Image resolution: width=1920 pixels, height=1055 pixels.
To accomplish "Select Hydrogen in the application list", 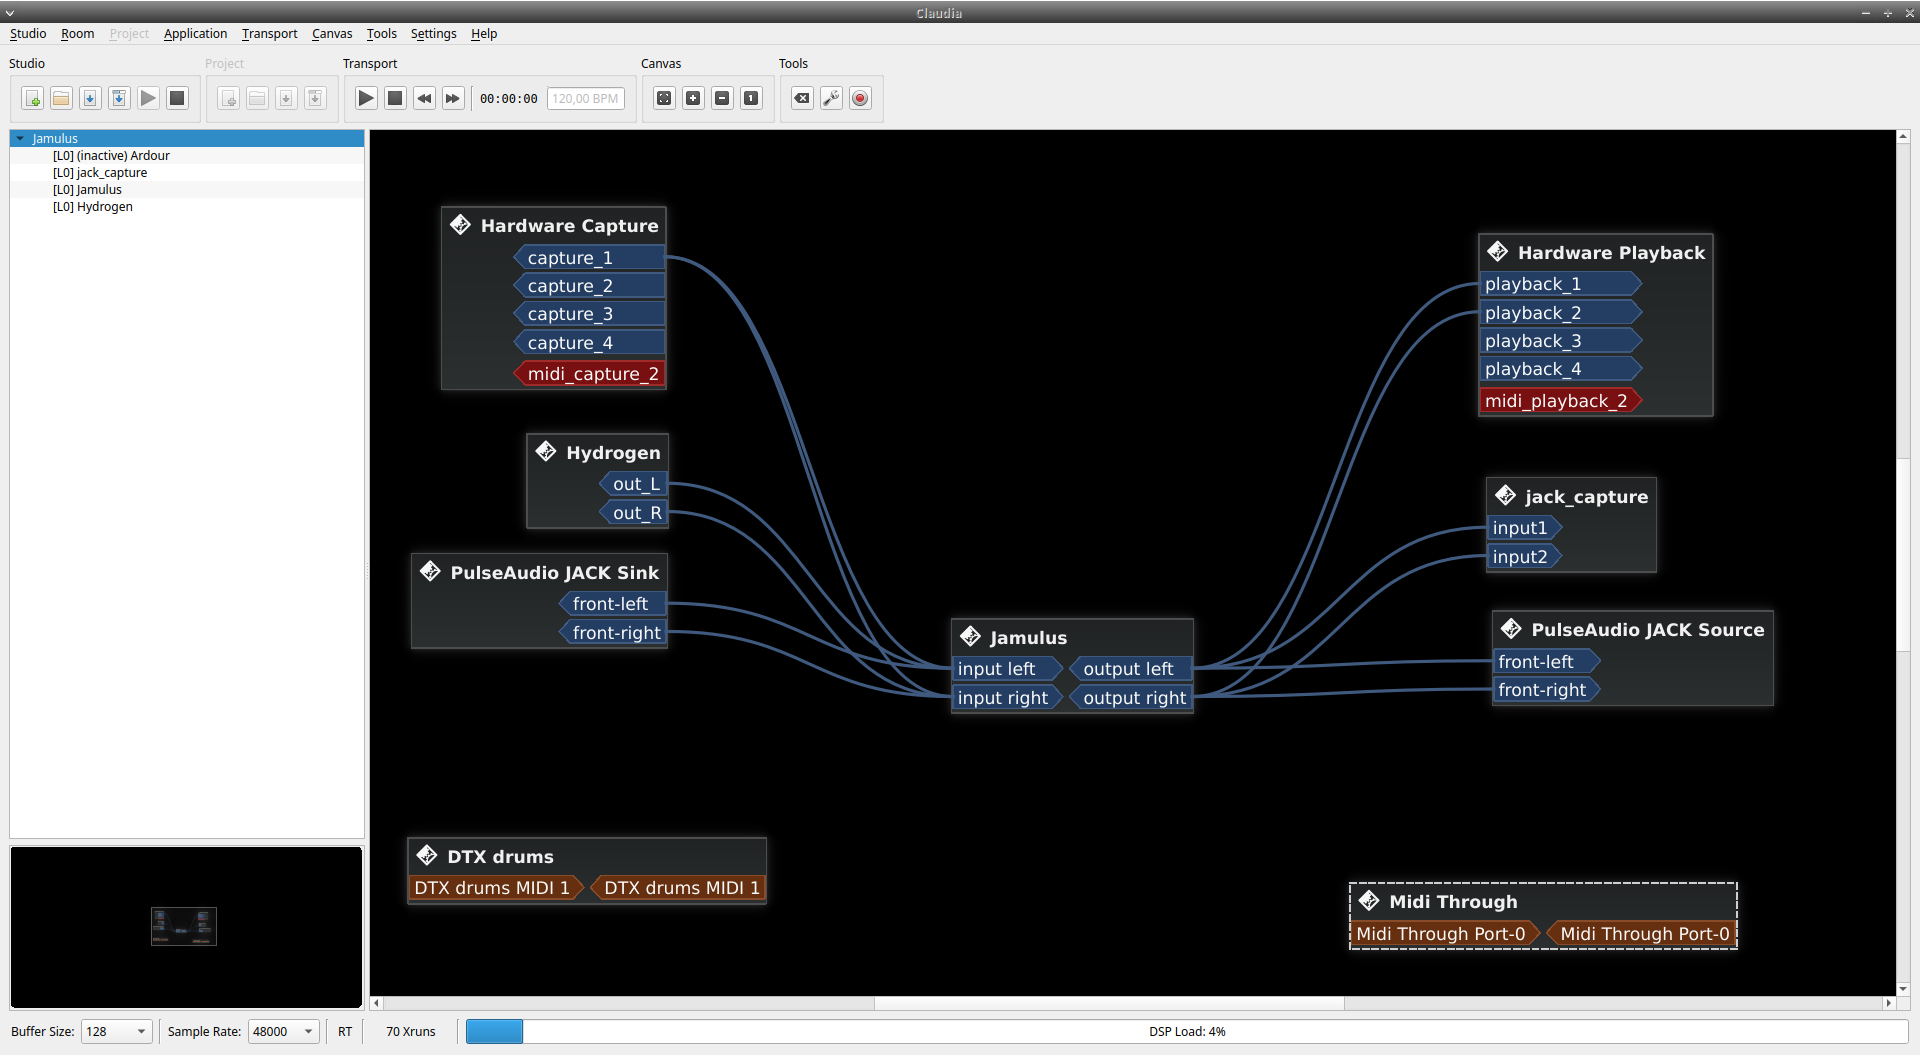I will [x=104, y=207].
